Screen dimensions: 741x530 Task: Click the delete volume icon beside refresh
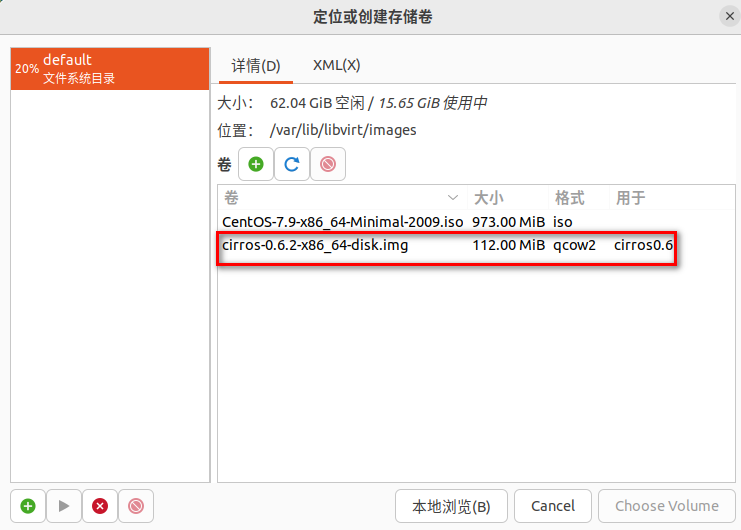[328, 164]
